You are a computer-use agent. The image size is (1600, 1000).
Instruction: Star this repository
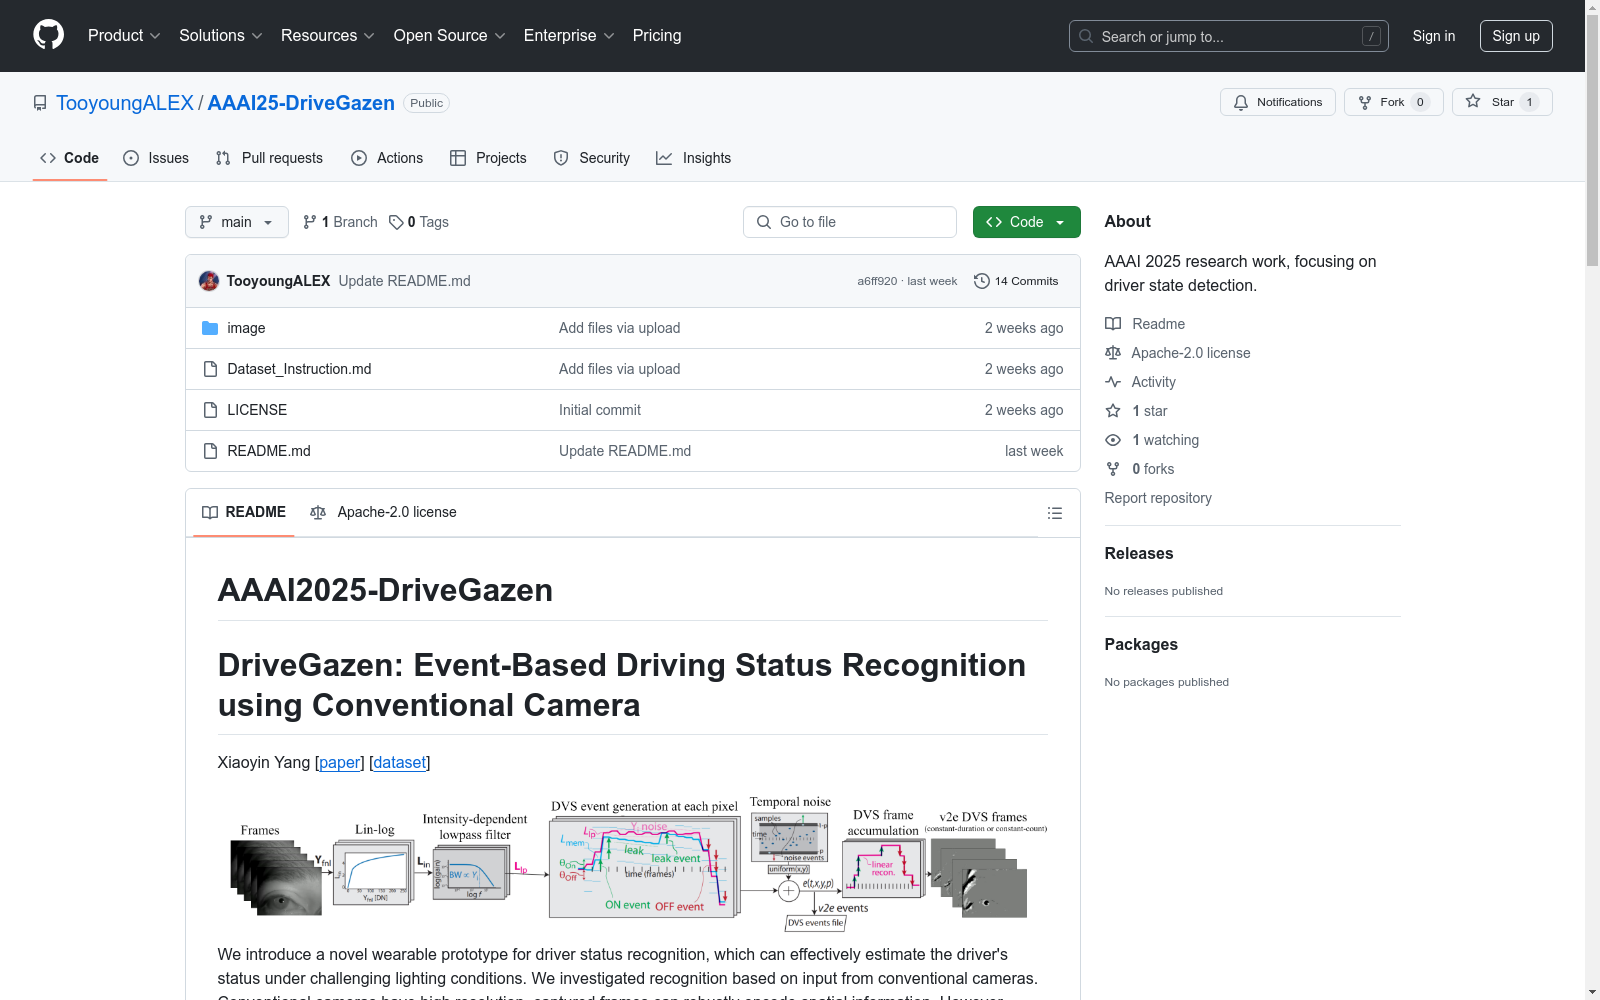click(1502, 102)
